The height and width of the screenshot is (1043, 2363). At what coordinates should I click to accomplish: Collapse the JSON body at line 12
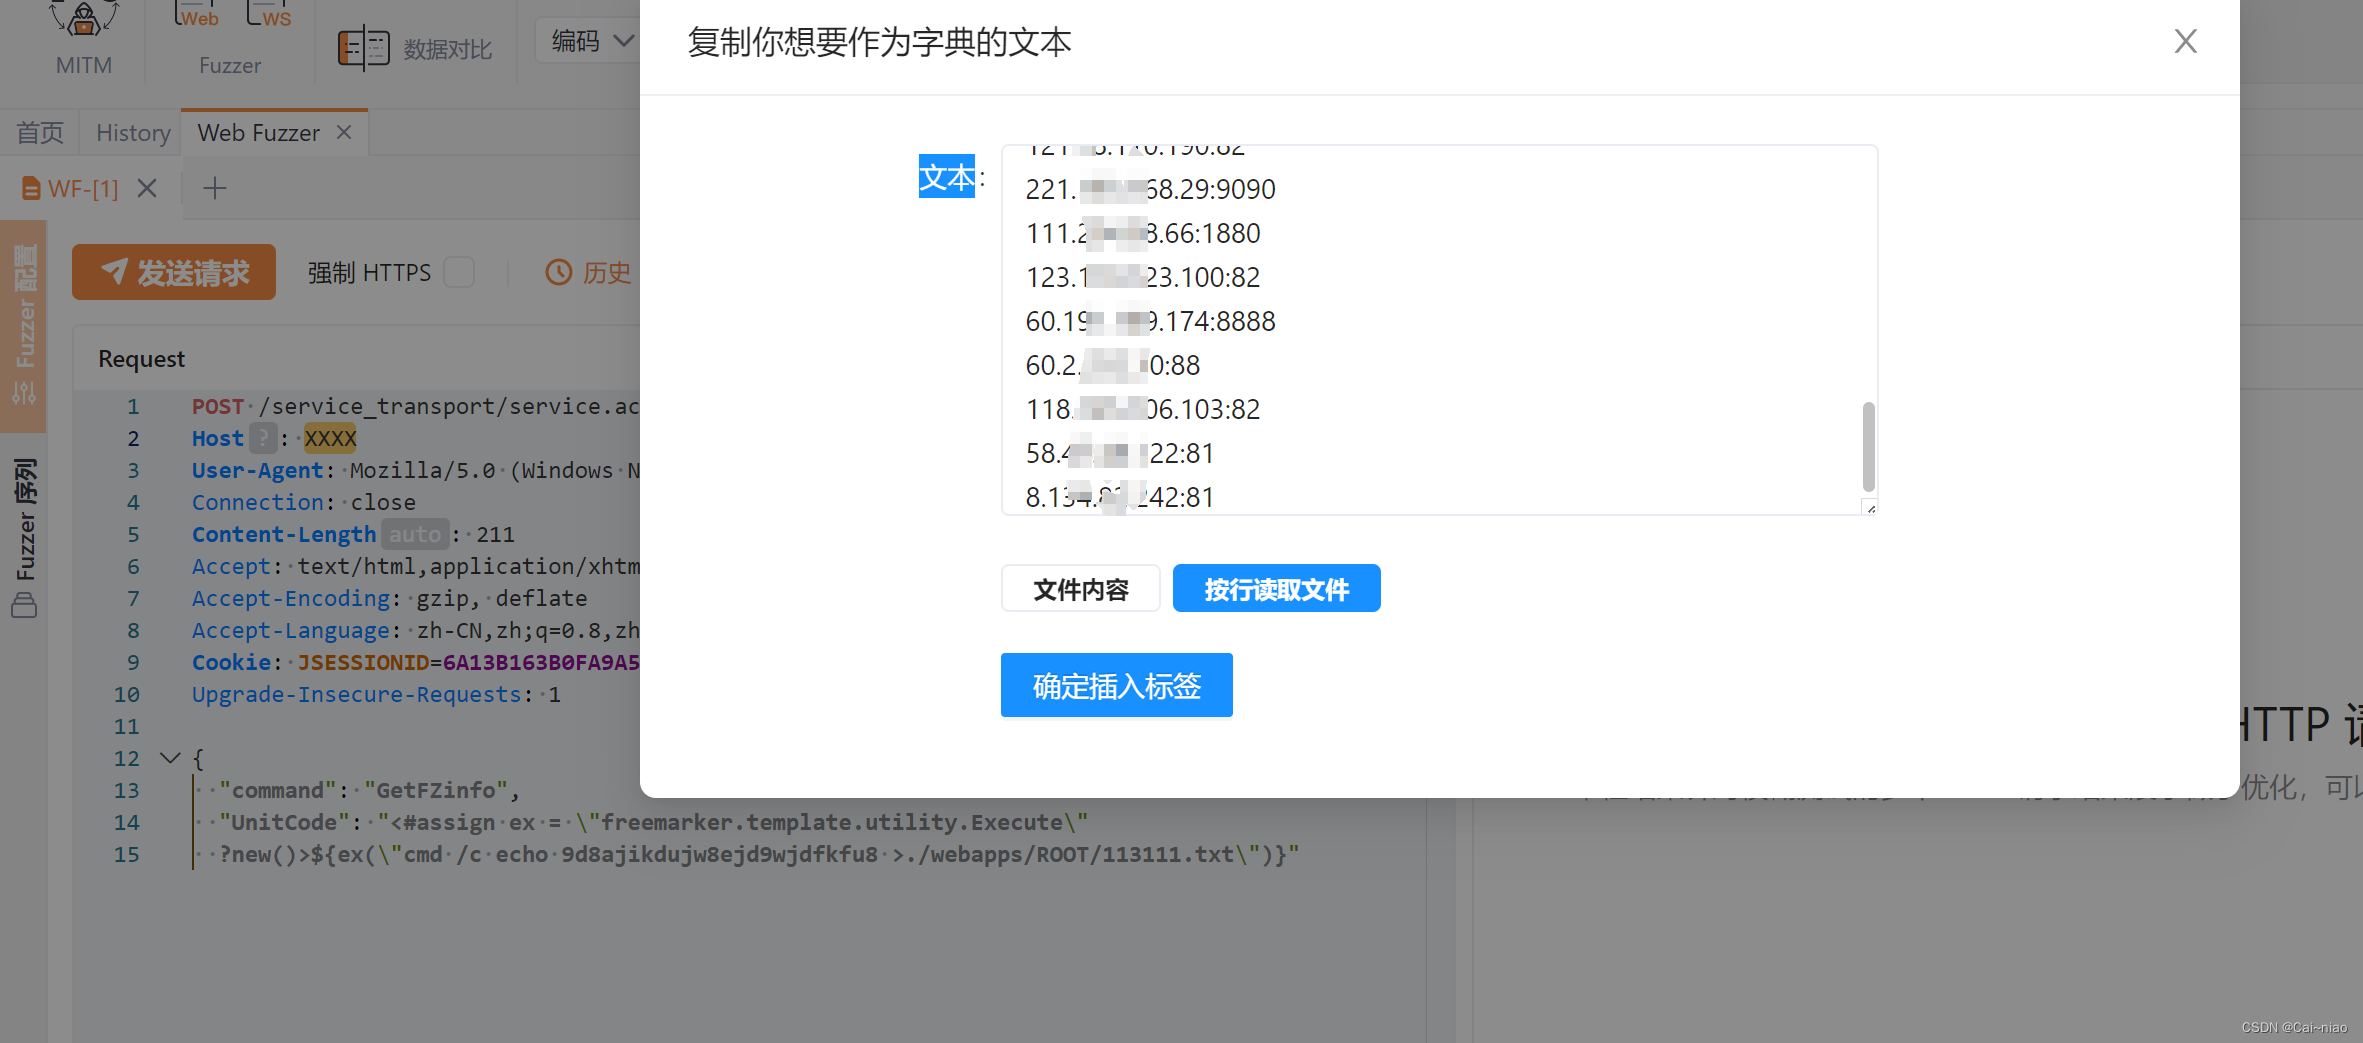(170, 758)
